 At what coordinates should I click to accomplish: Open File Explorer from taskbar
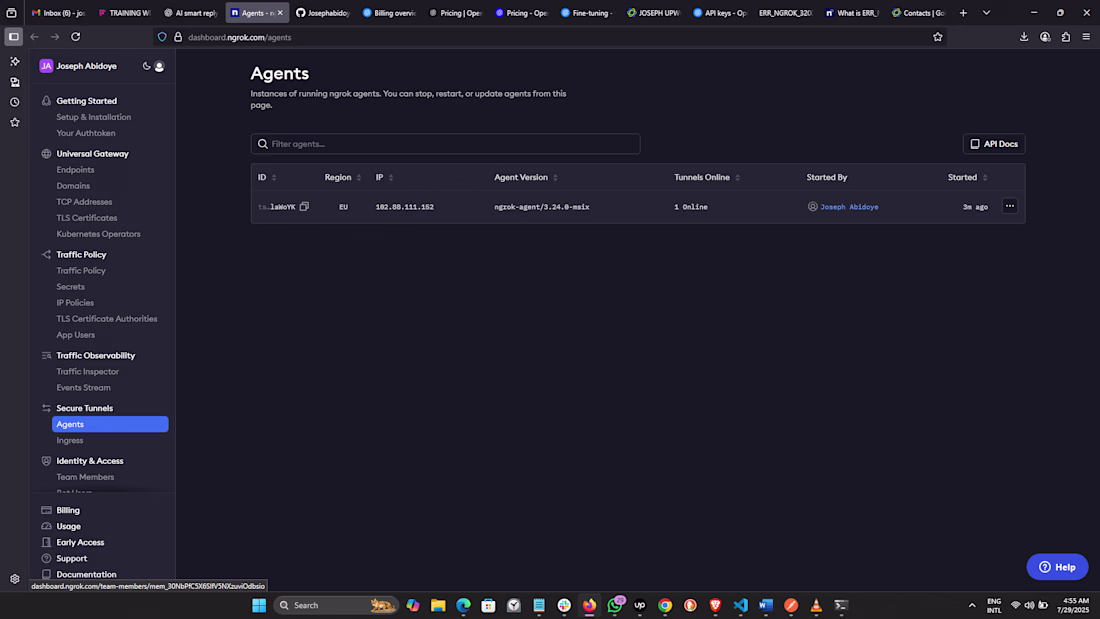(438, 605)
